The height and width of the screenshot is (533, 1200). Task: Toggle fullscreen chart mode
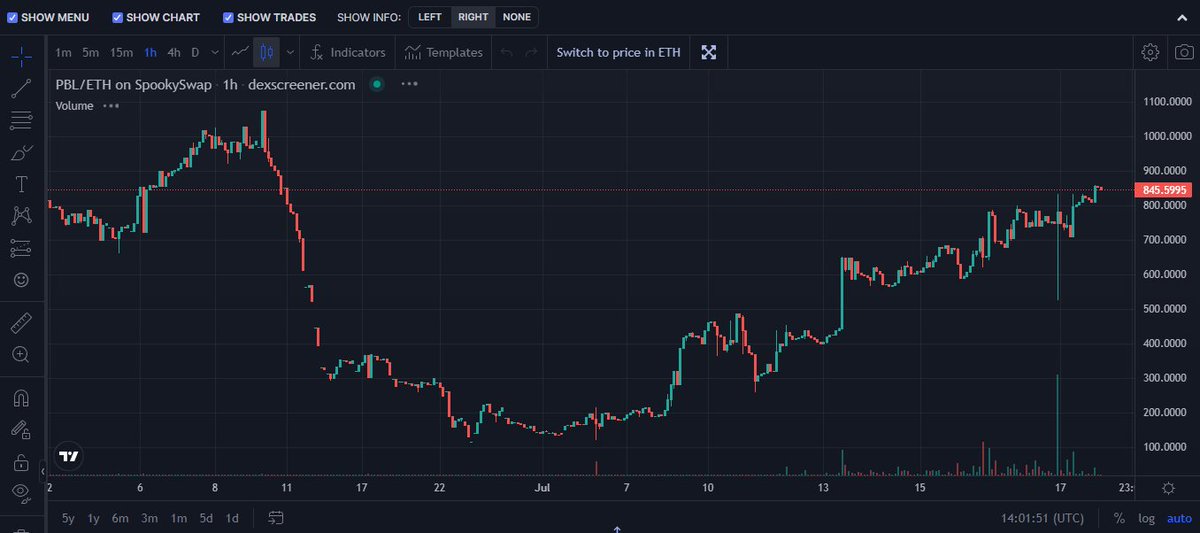pyautogui.click(x=708, y=52)
